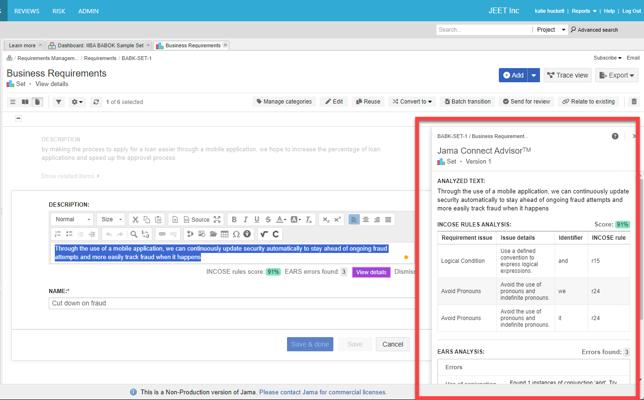Toggle align left paragraph button
The width and height of the screenshot is (644, 400).
(x=354, y=220)
